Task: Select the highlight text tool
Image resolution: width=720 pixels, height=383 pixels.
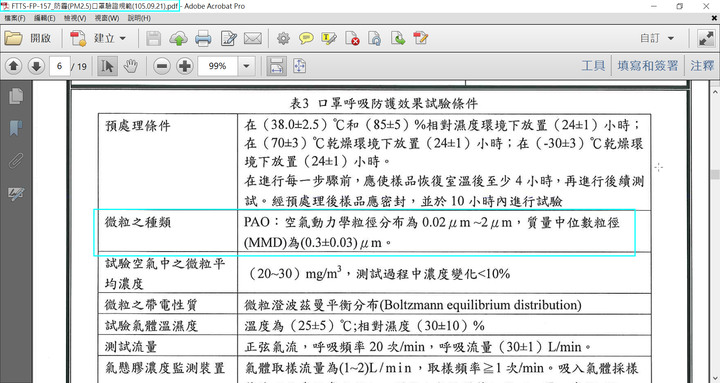Action: point(329,38)
